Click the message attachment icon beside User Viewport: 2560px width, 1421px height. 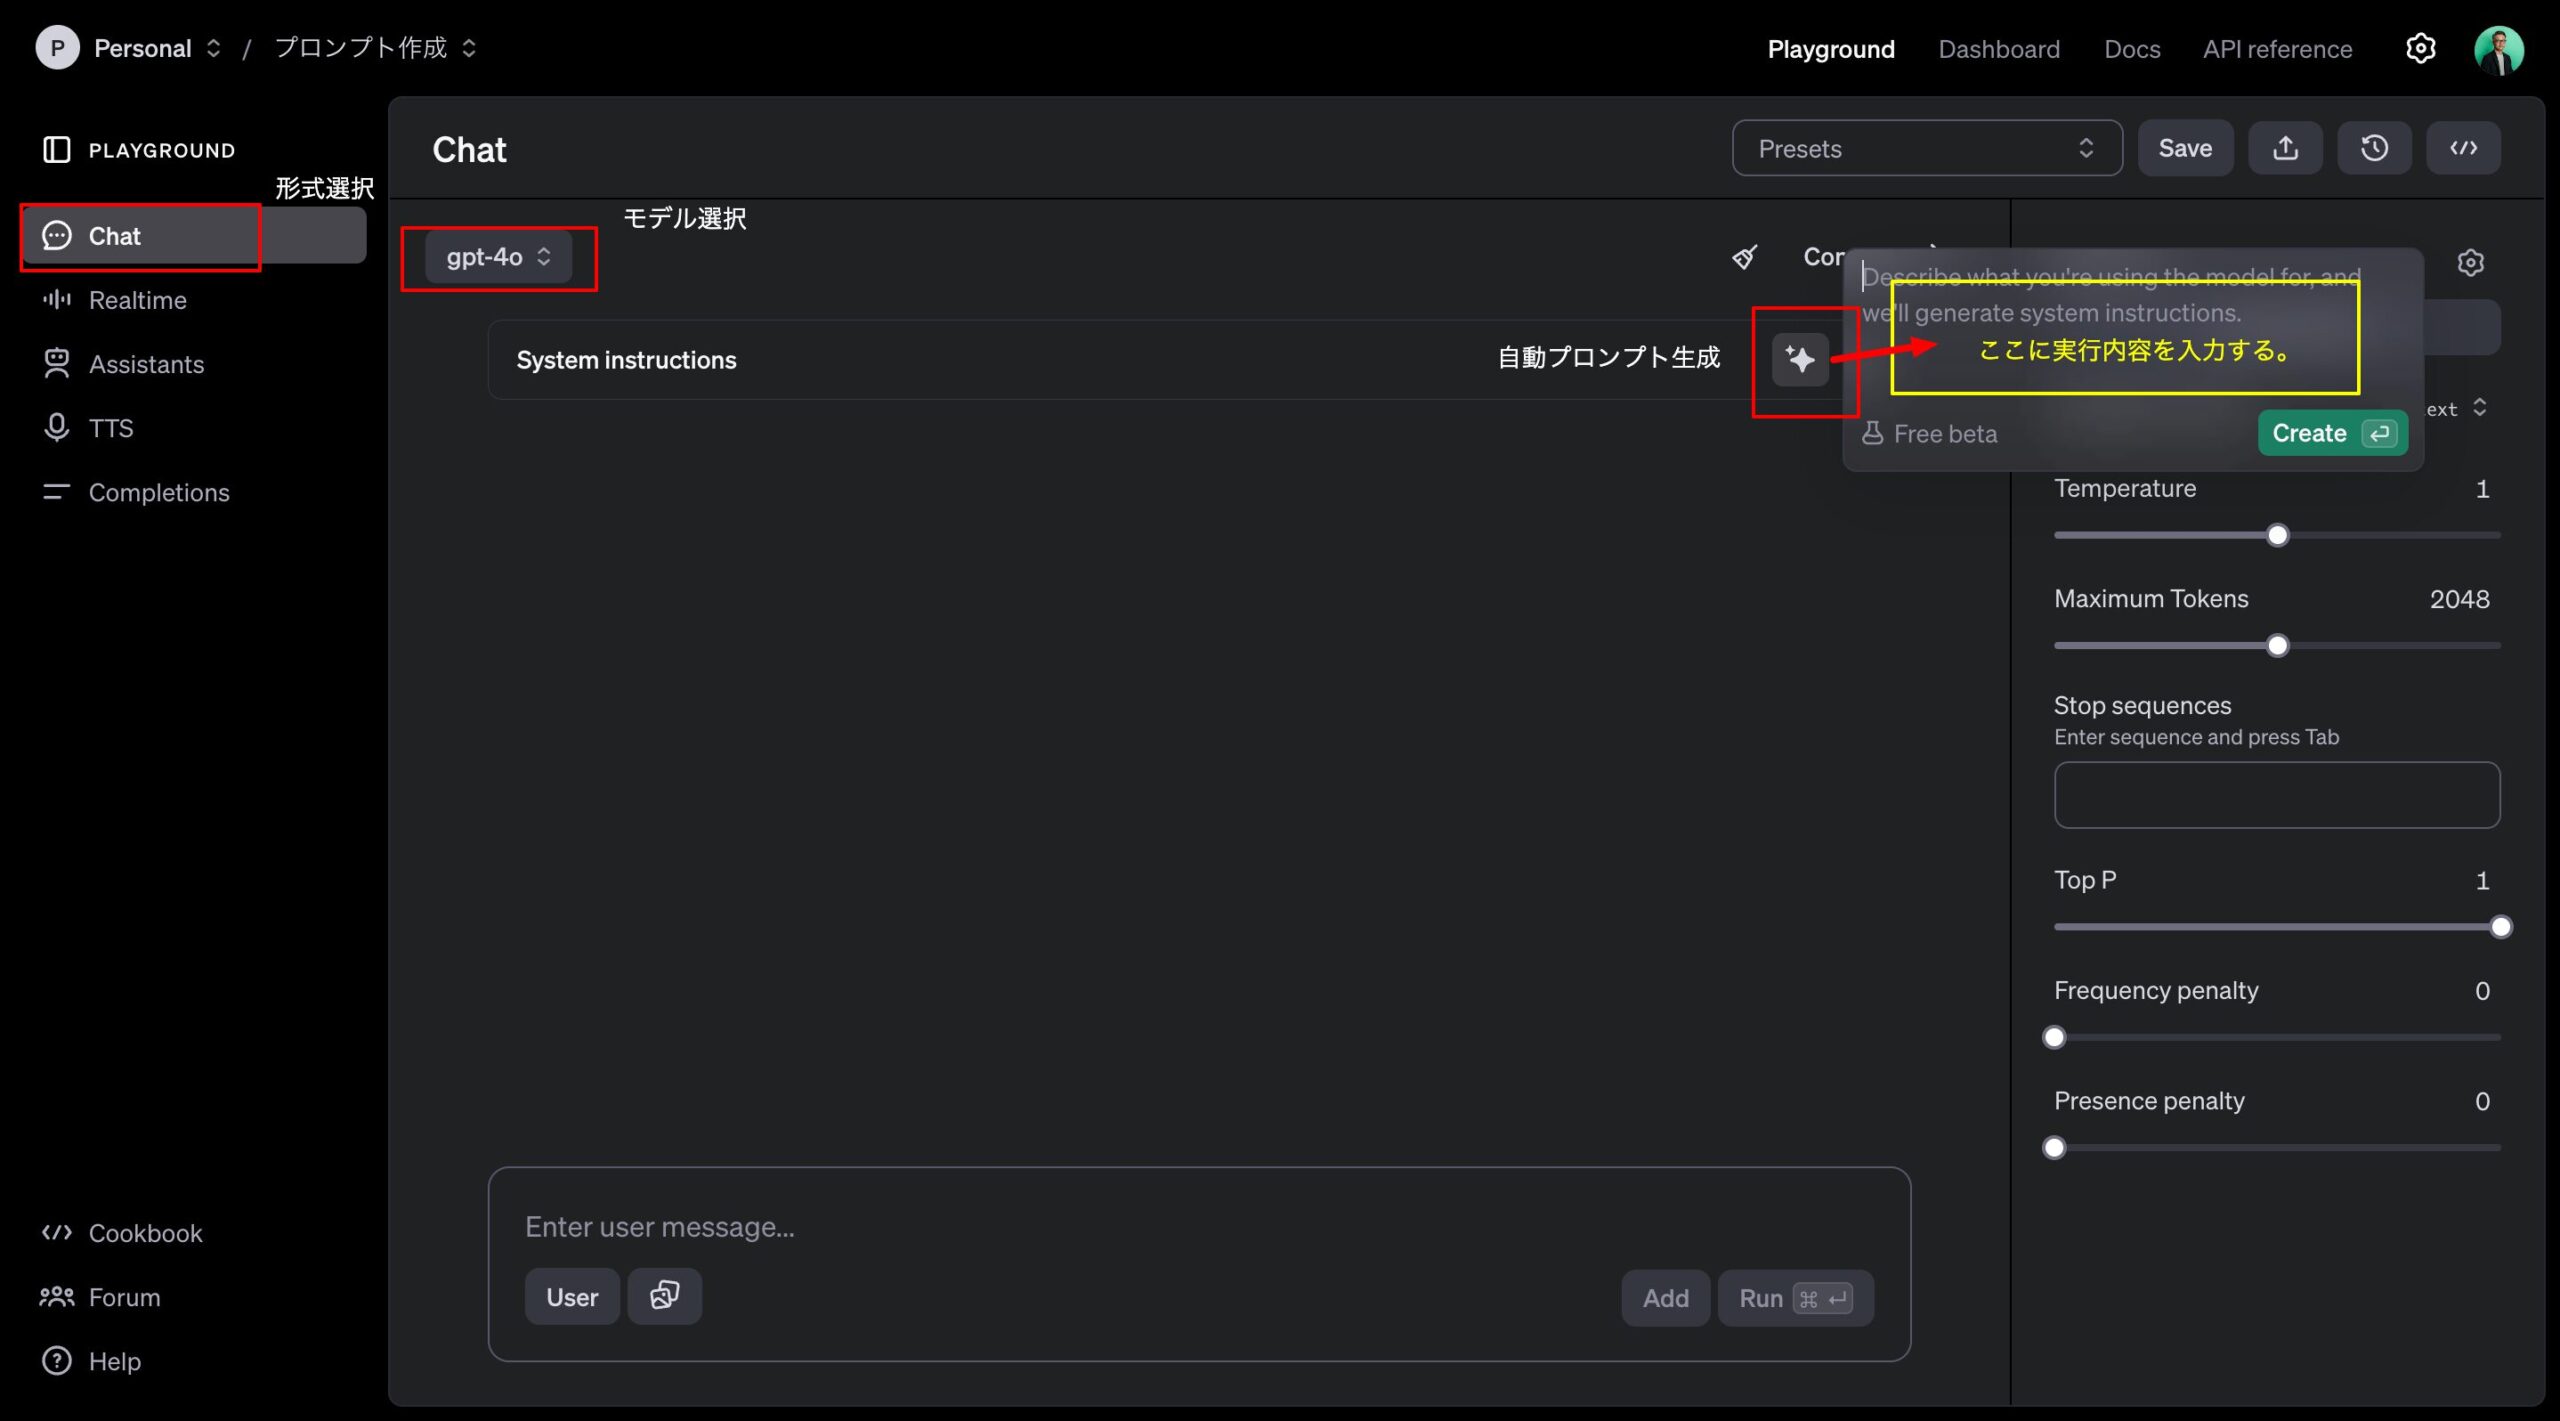[664, 1296]
